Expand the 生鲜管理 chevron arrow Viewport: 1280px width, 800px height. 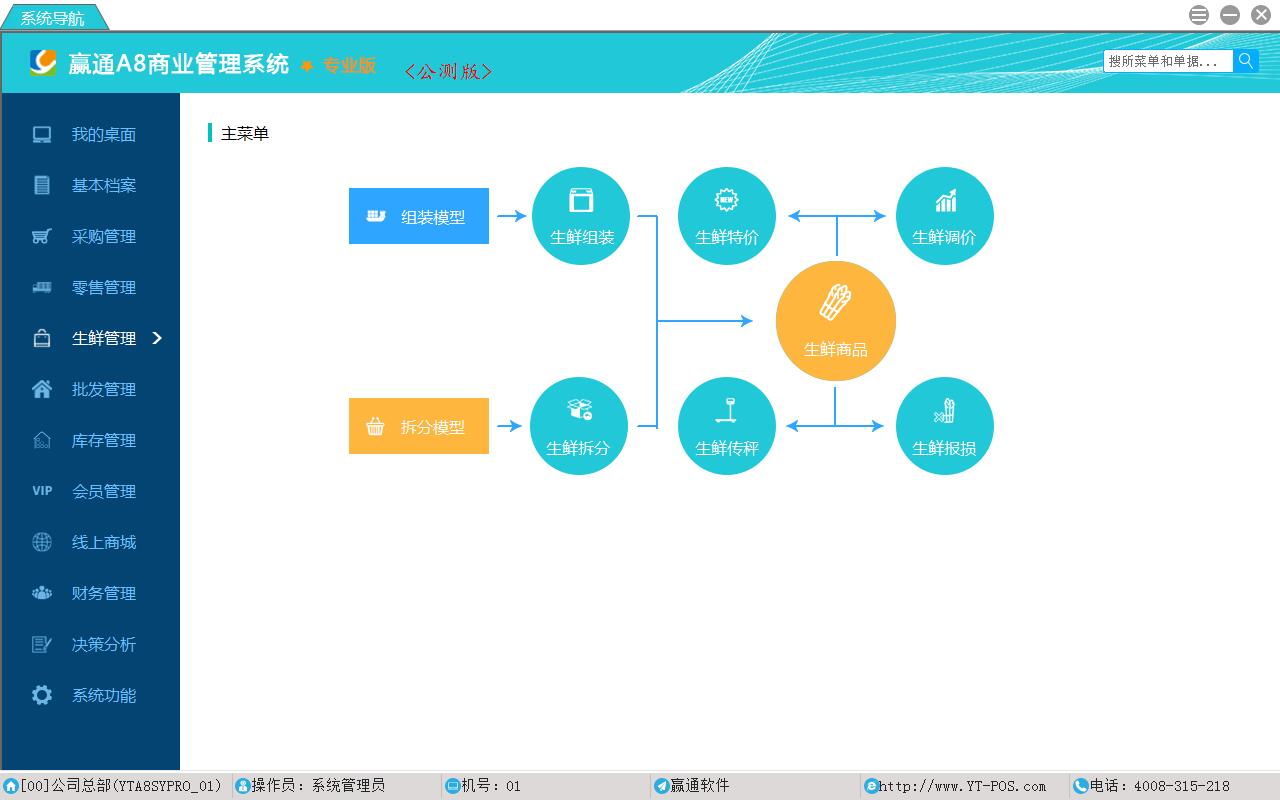[157, 338]
